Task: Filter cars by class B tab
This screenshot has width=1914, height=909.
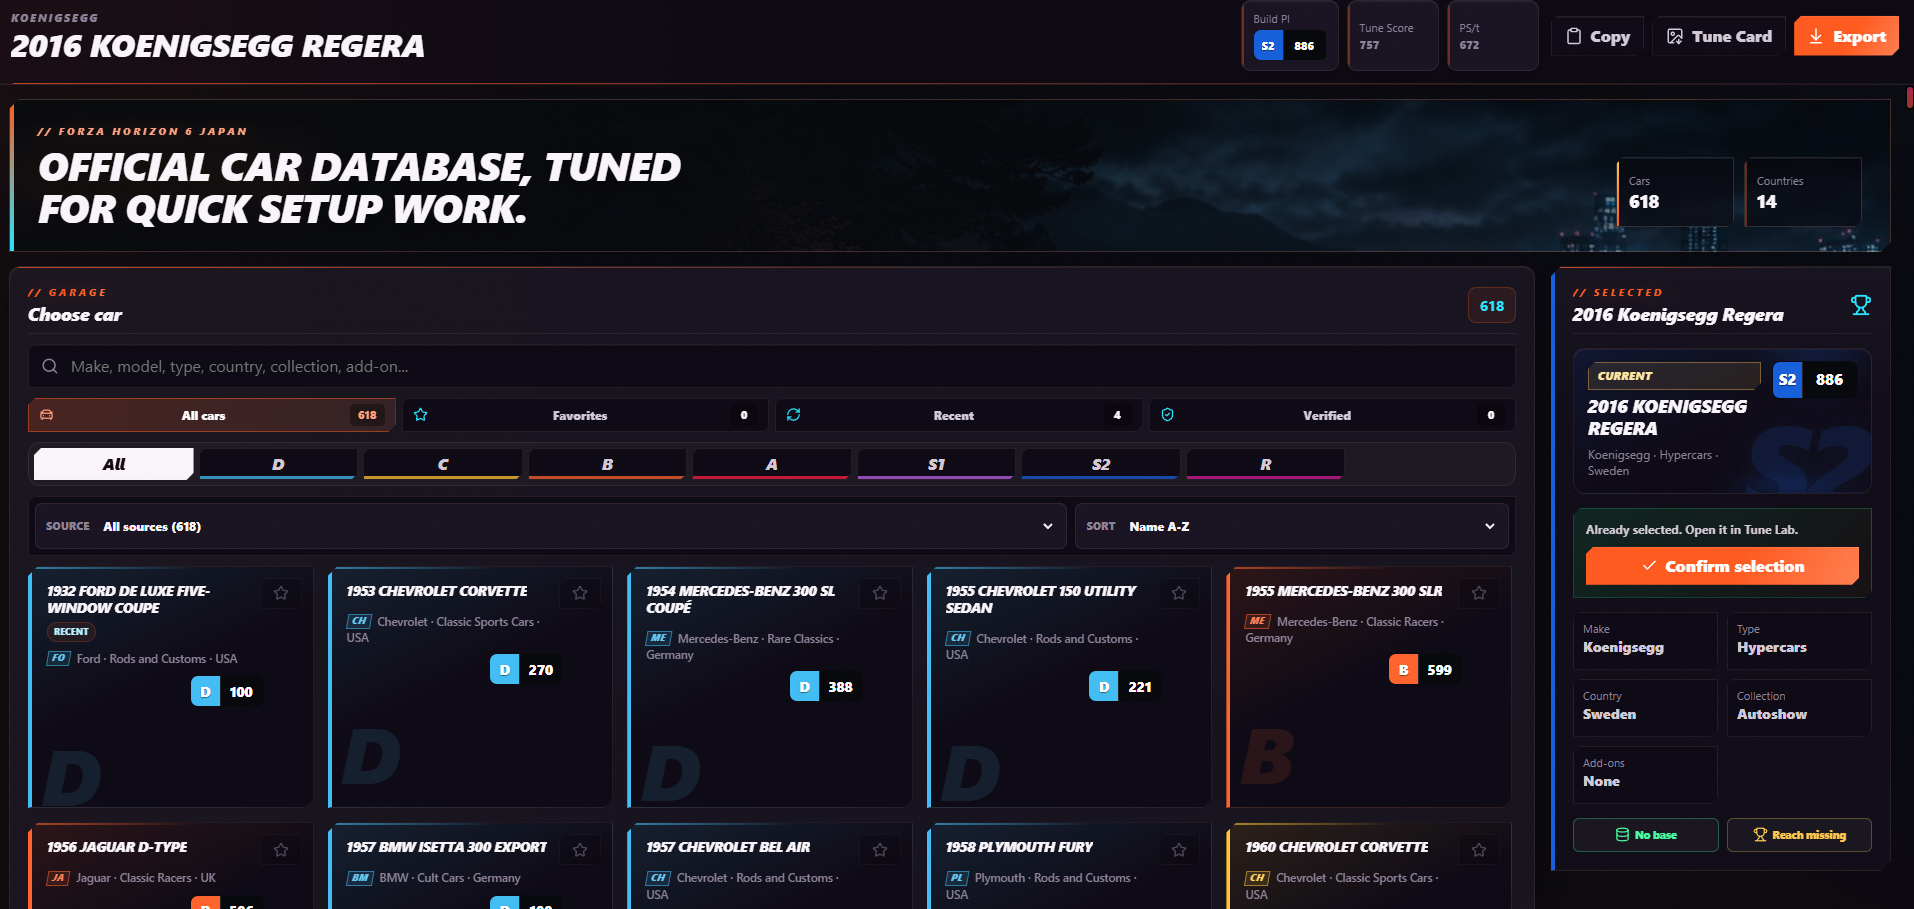Action: coord(607,464)
